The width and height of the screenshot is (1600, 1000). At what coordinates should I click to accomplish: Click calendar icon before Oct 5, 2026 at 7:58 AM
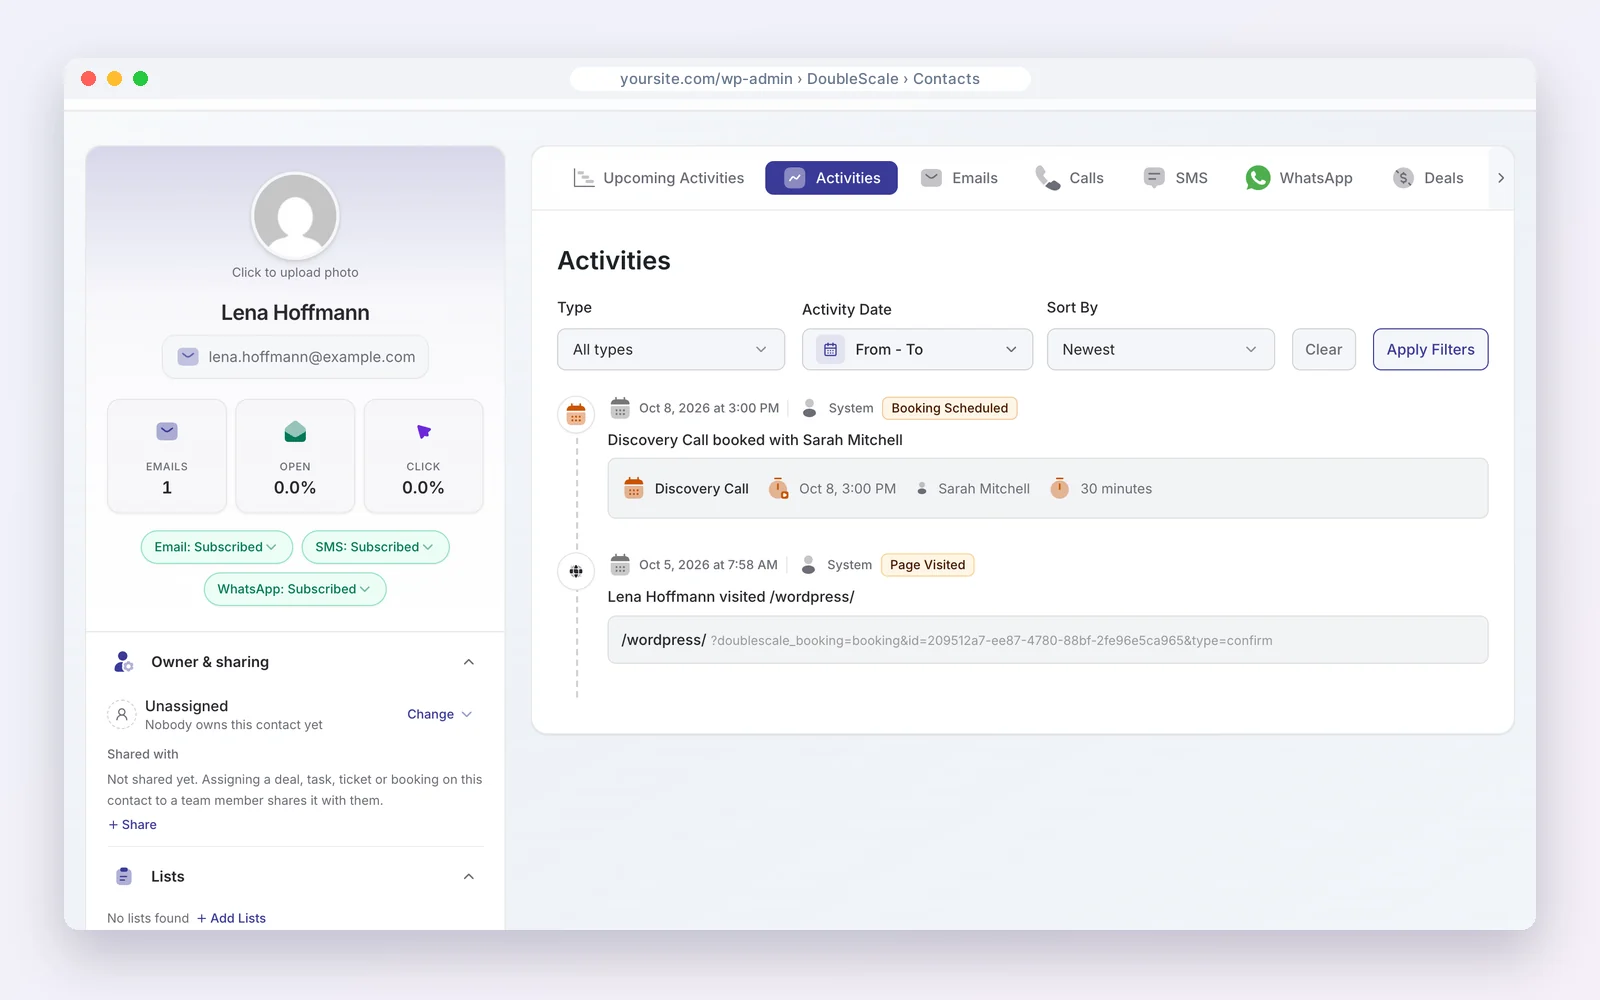coord(620,565)
